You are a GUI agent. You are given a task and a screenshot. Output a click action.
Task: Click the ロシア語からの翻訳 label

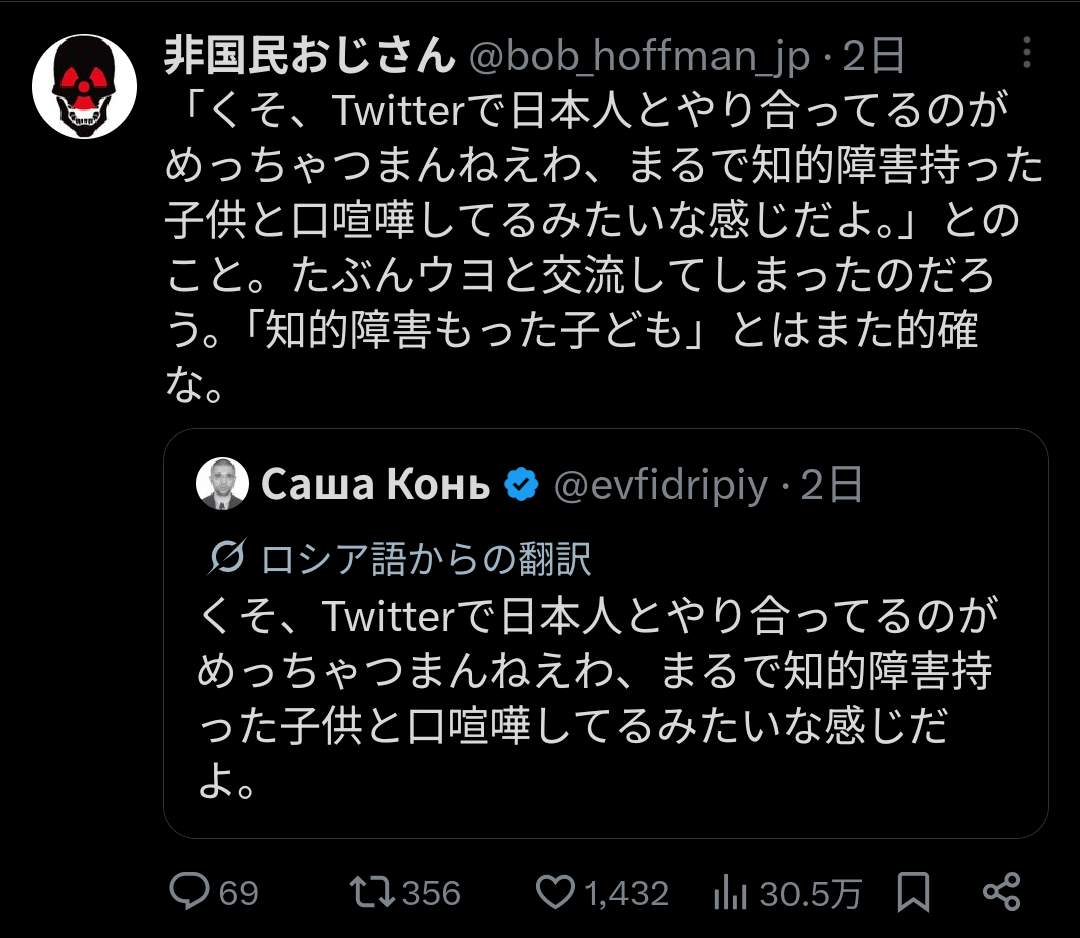pos(427,559)
